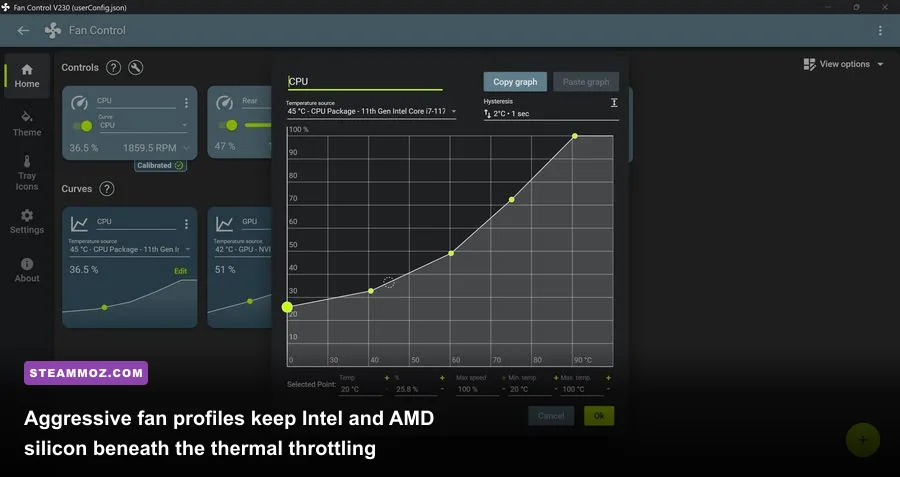Click the Max speed field showing 100 %
The image size is (900, 477).
point(478,389)
